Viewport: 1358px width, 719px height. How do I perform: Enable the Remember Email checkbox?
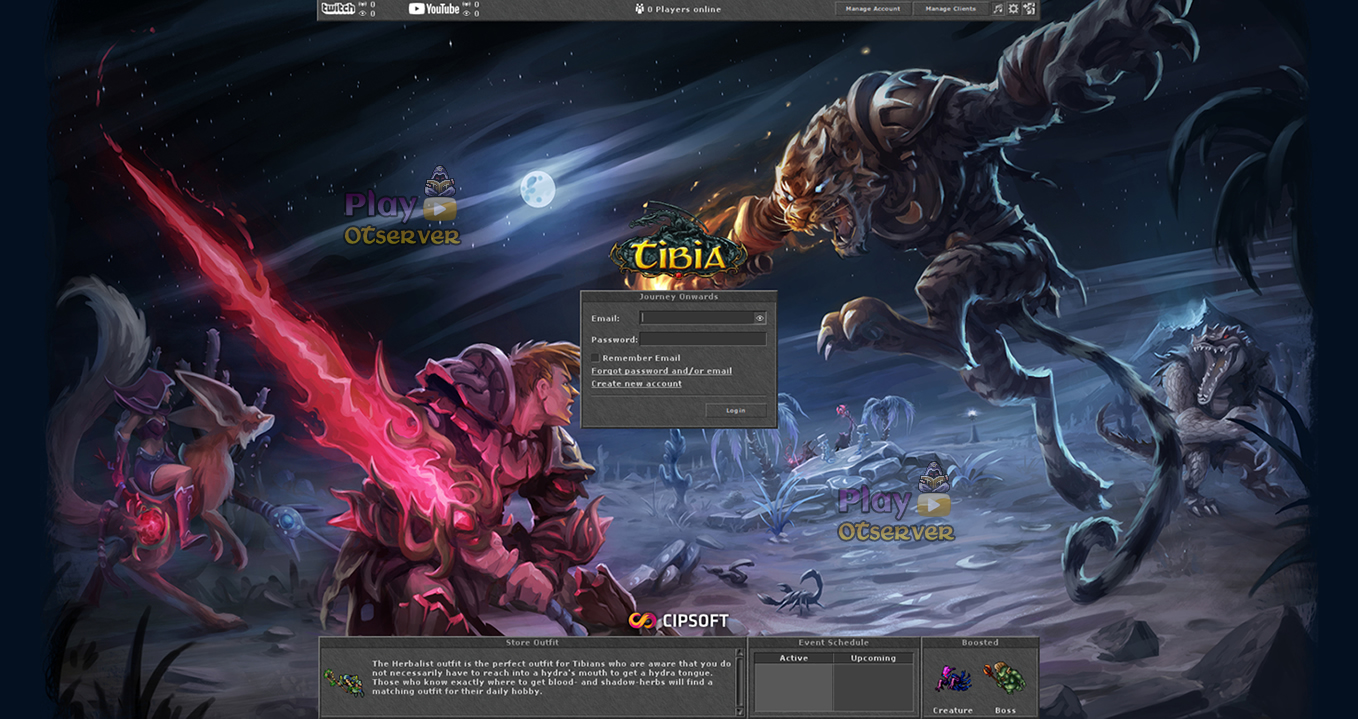595,357
